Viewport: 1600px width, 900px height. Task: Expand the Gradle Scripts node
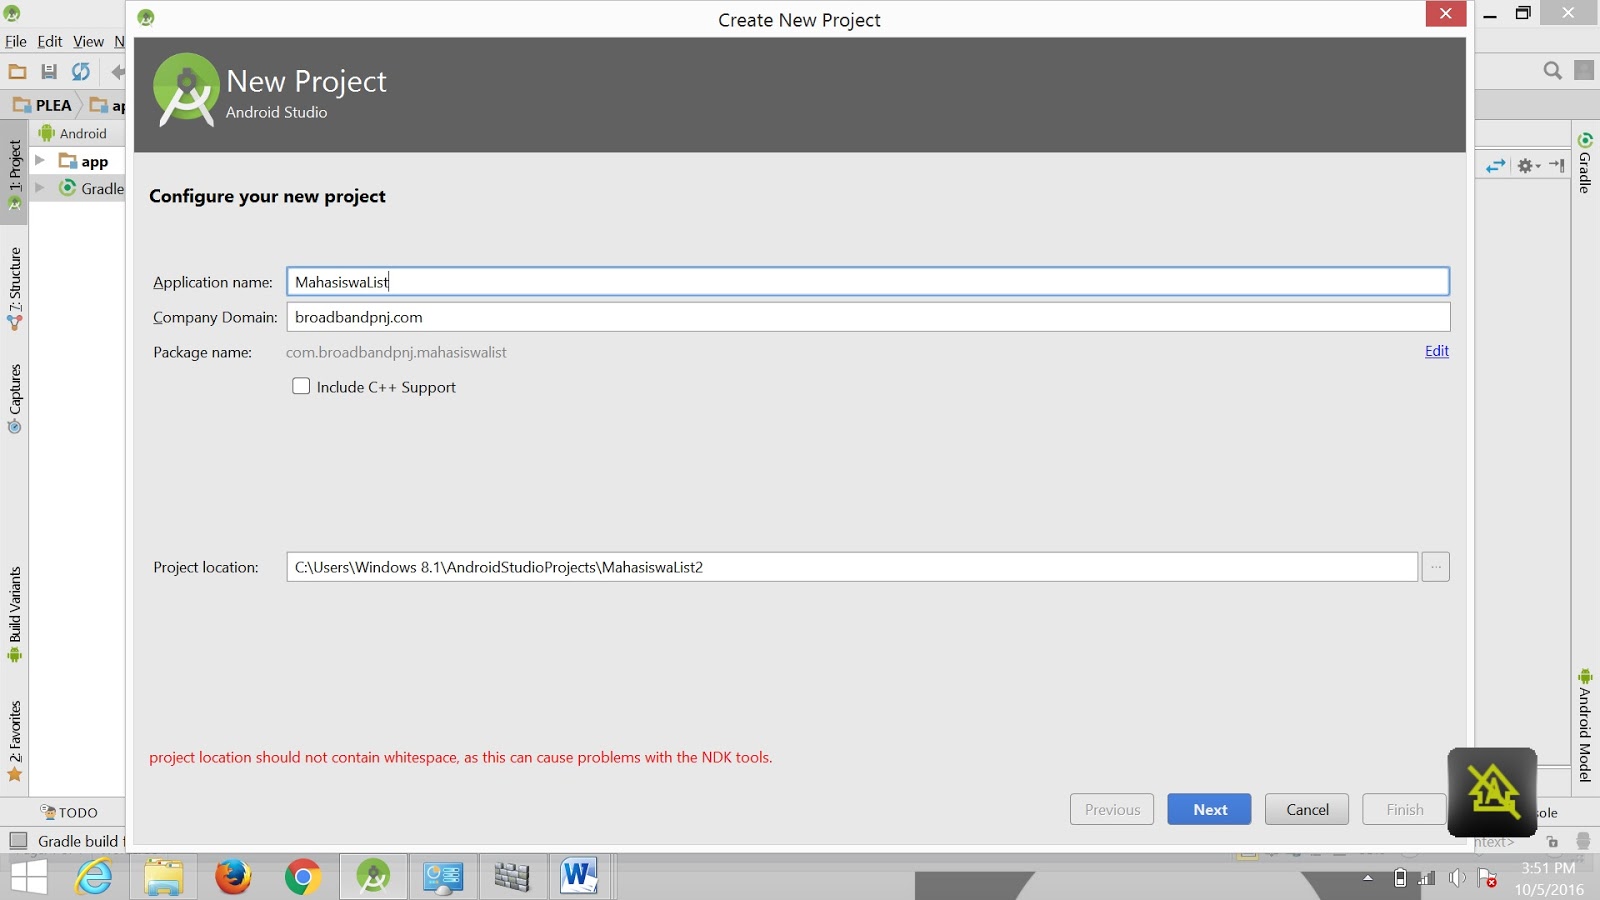click(40, 188)
